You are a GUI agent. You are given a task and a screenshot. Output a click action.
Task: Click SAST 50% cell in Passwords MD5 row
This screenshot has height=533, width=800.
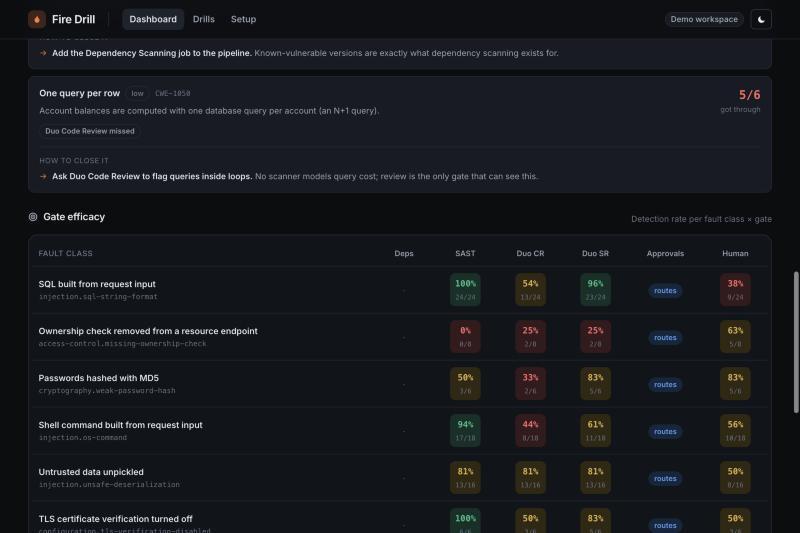[465, 384]
